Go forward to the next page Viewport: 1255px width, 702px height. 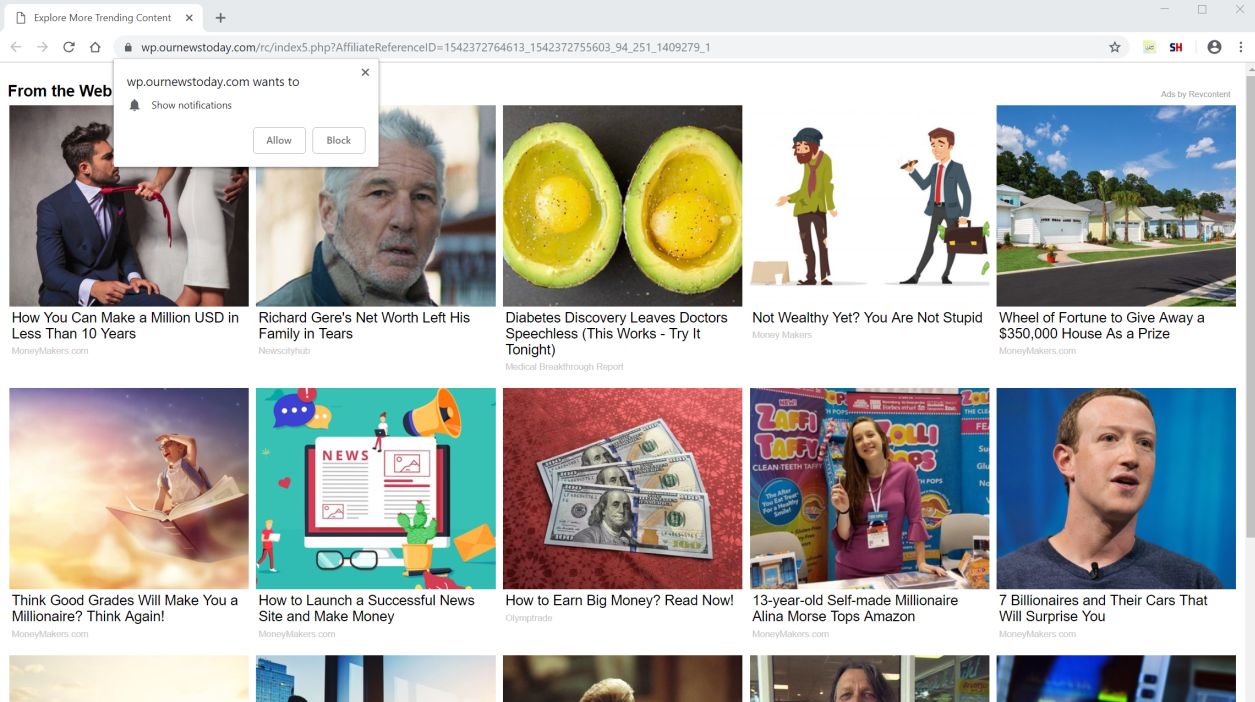click(42, 47)
